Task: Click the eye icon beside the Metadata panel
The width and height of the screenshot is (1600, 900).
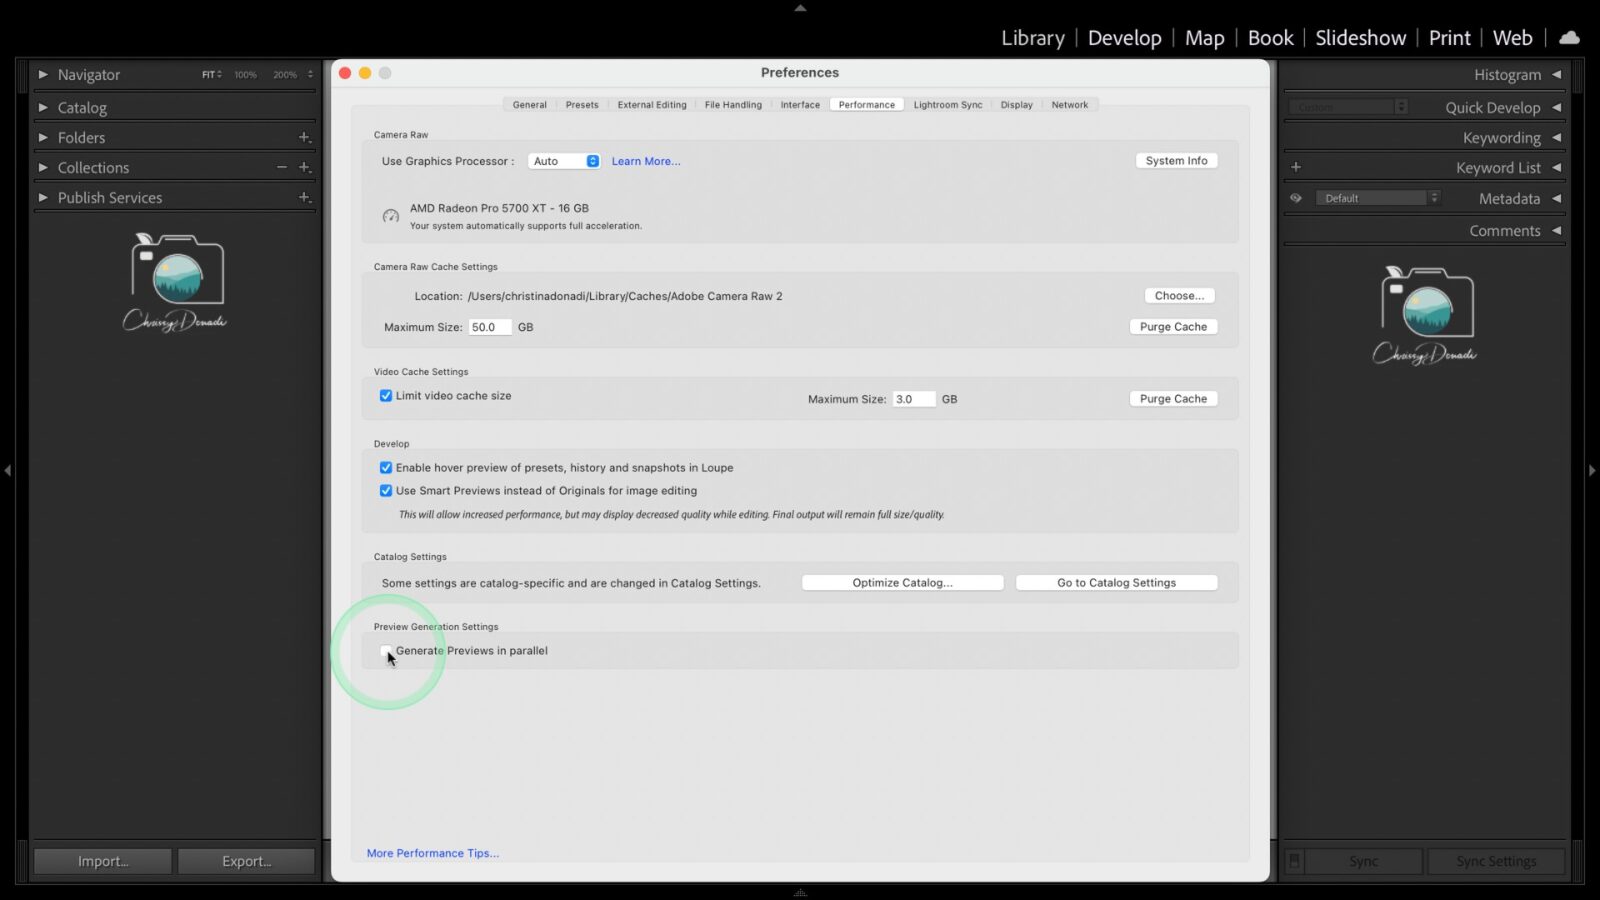Action: tap(1296, 198)
